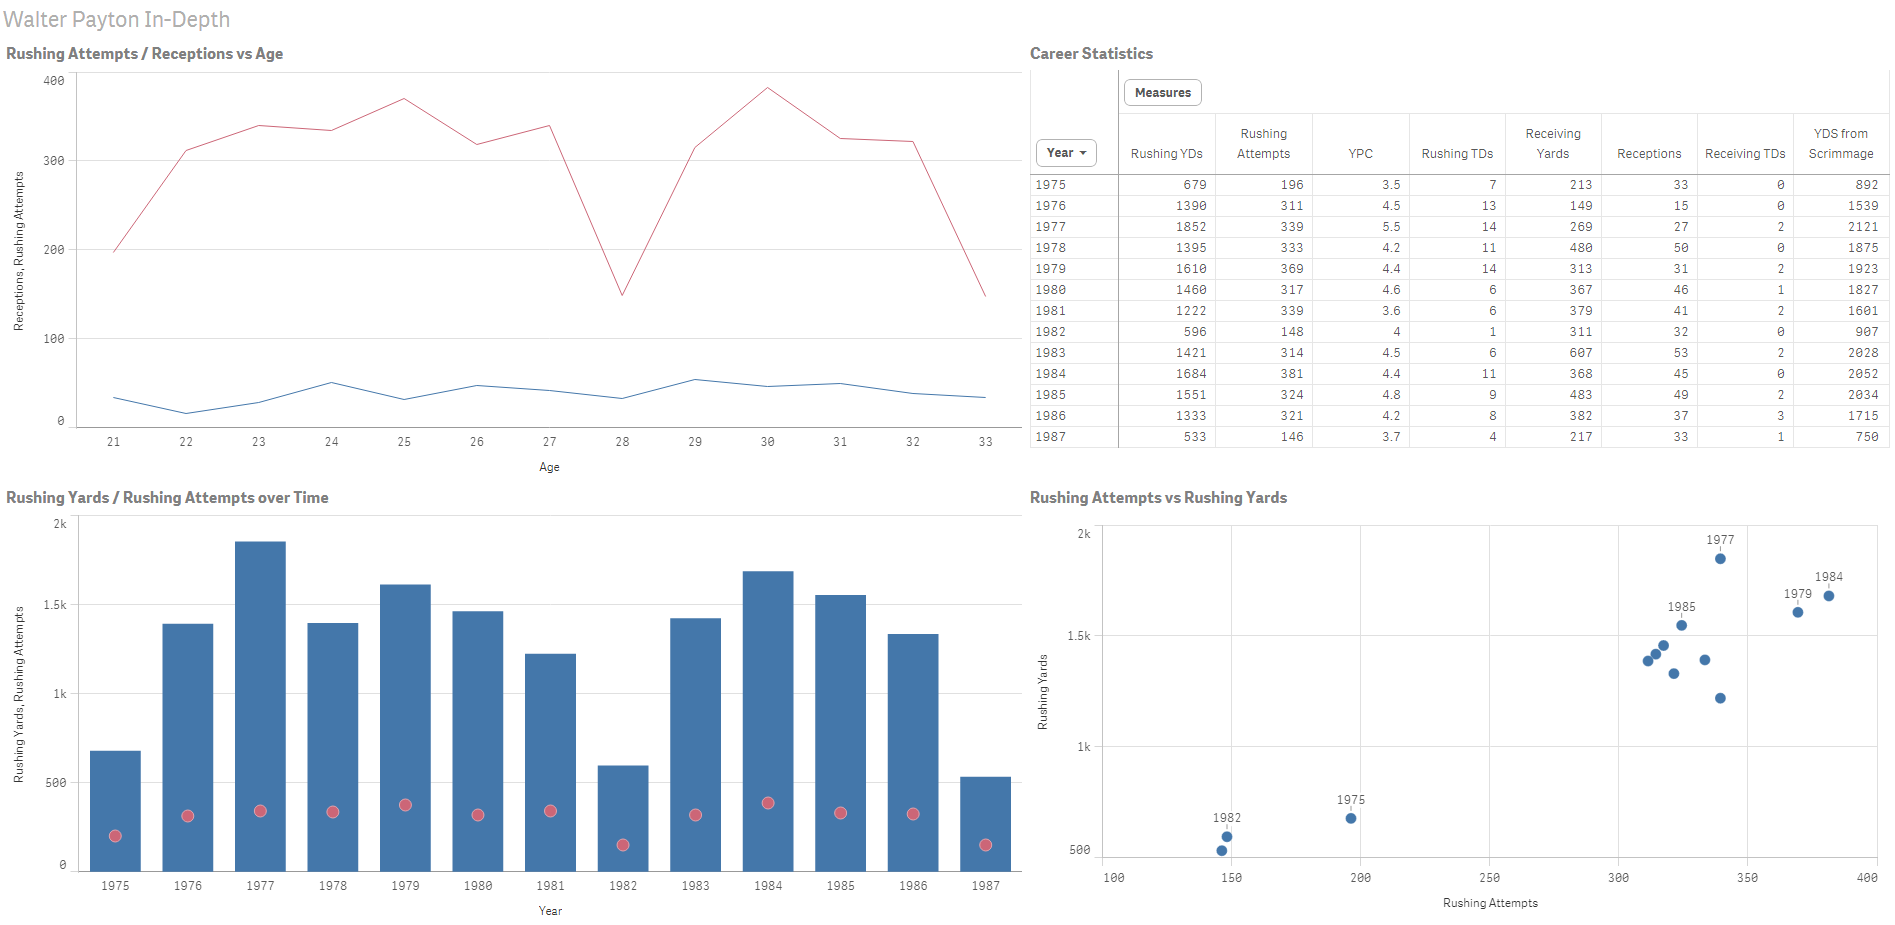
Task: Click age 28 on the line chart axis
Action: 622,442
